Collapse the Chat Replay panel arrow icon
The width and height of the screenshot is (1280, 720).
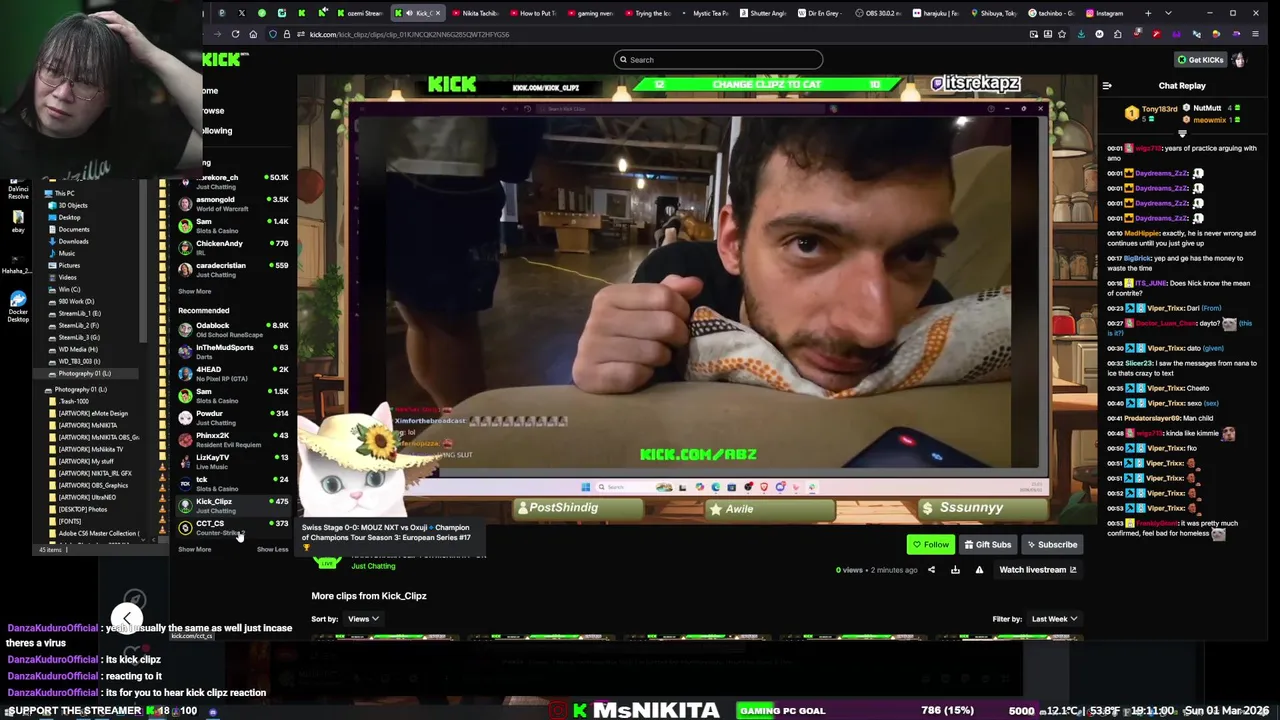pyautogui.click(x=1107, y=86)
